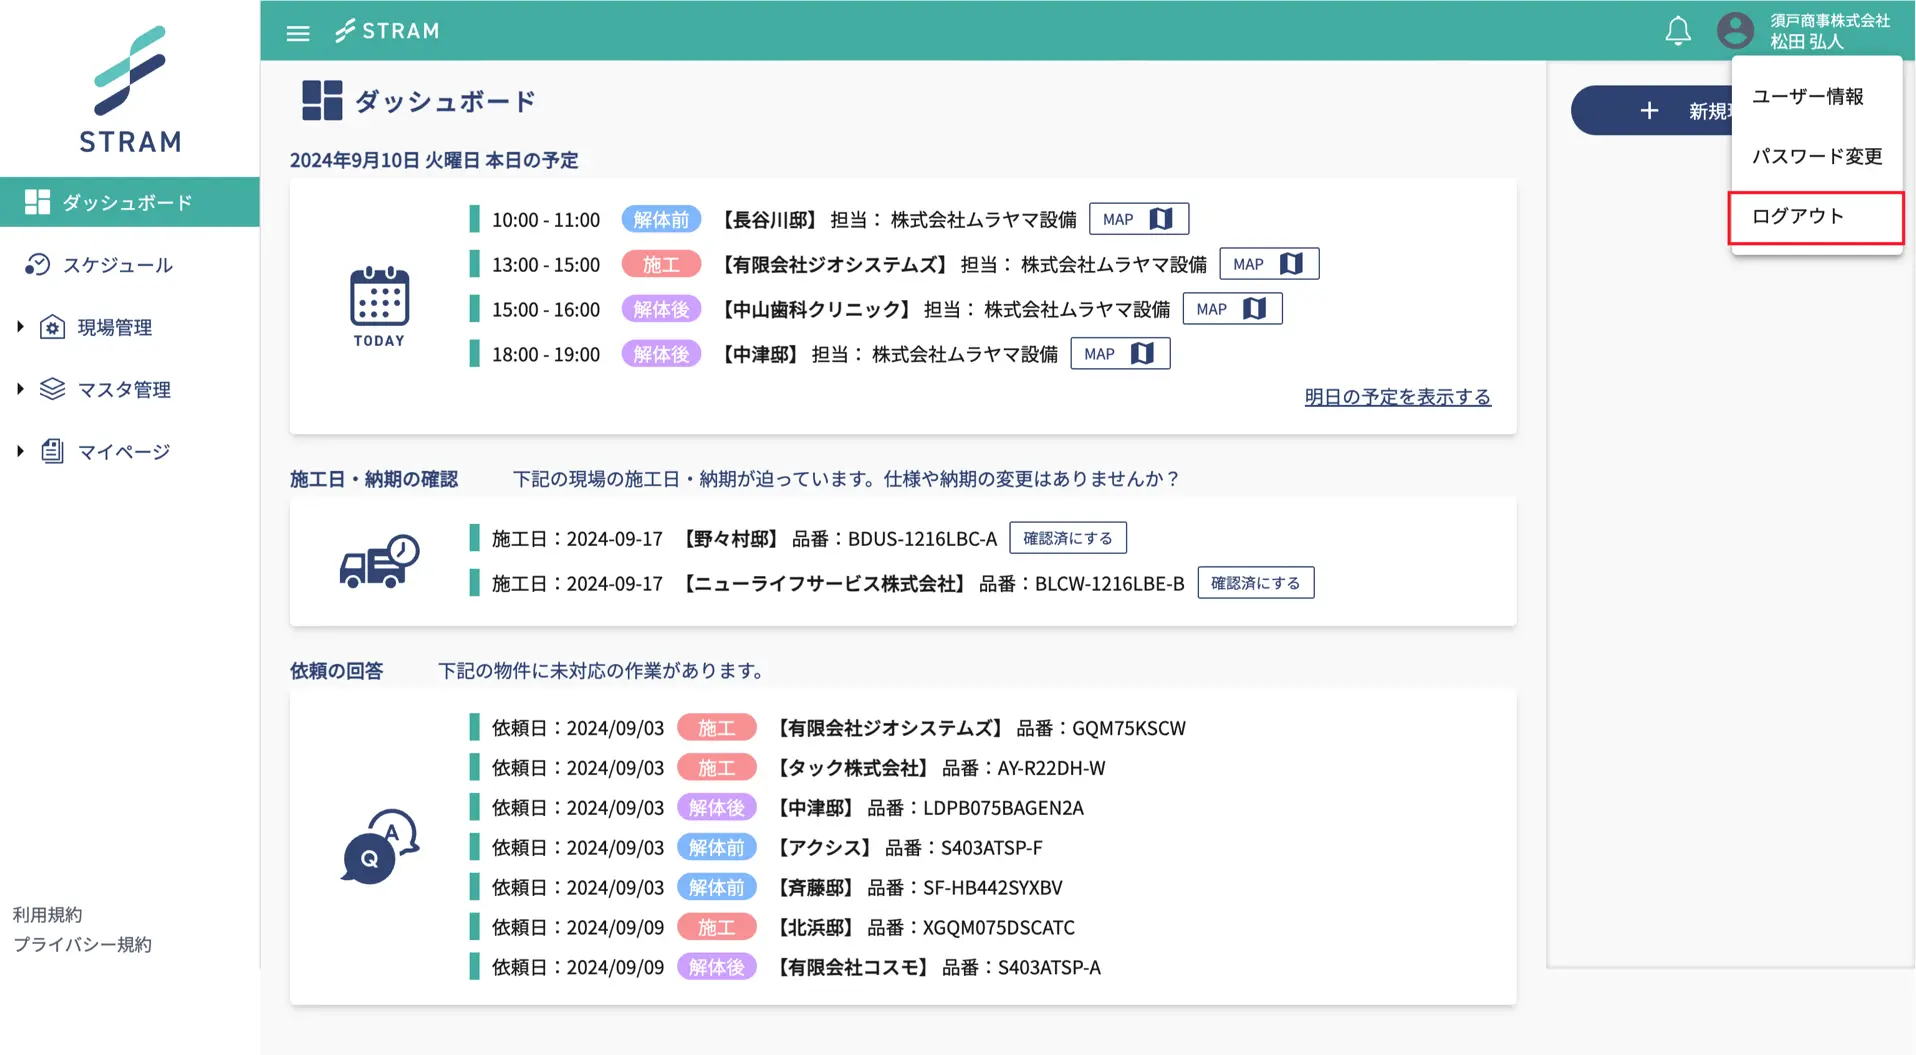Screen dimensions: 1916x1055
Task: Click the 施工 status badge for 北浜邸
Action: point(717,927)
